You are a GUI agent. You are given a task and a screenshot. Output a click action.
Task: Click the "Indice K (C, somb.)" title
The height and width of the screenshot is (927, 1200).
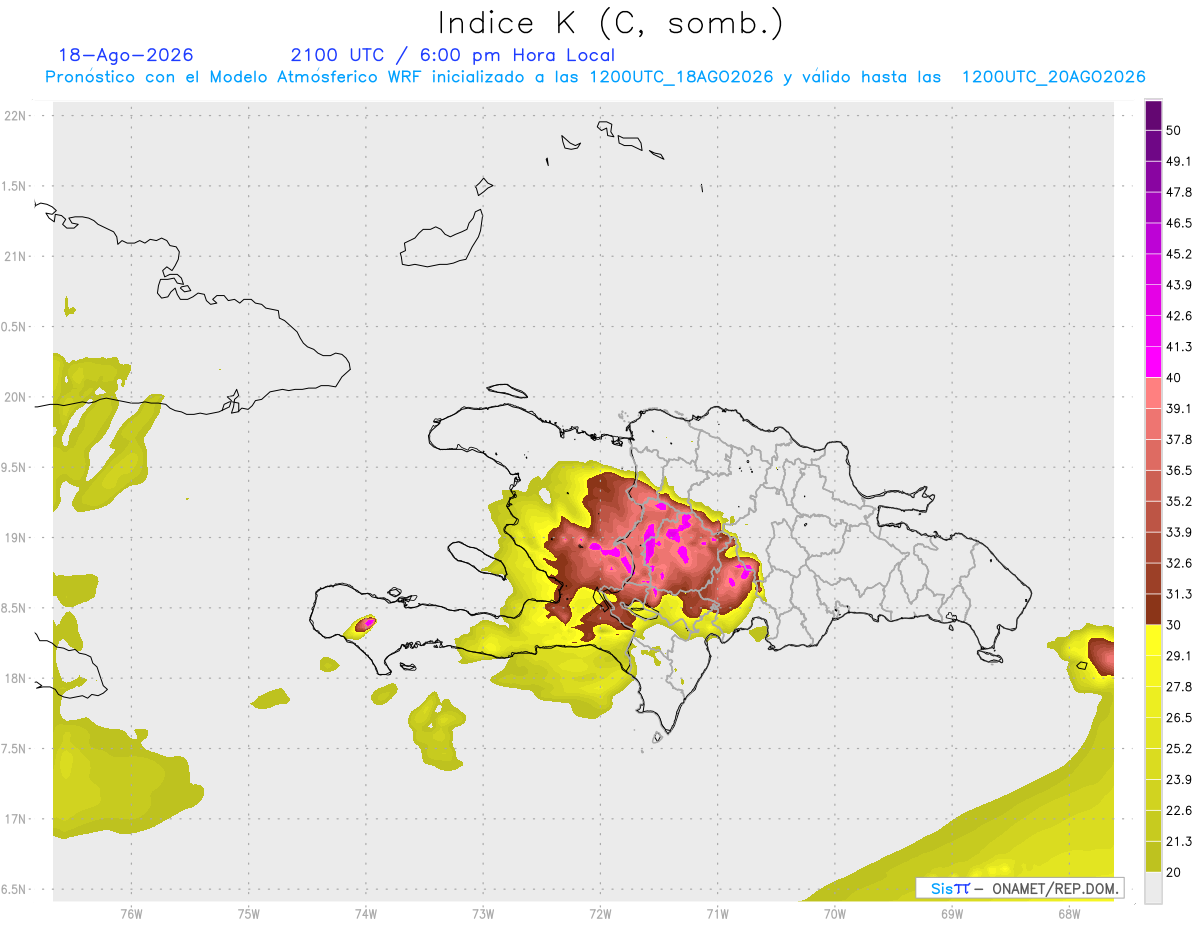point(611,22)
